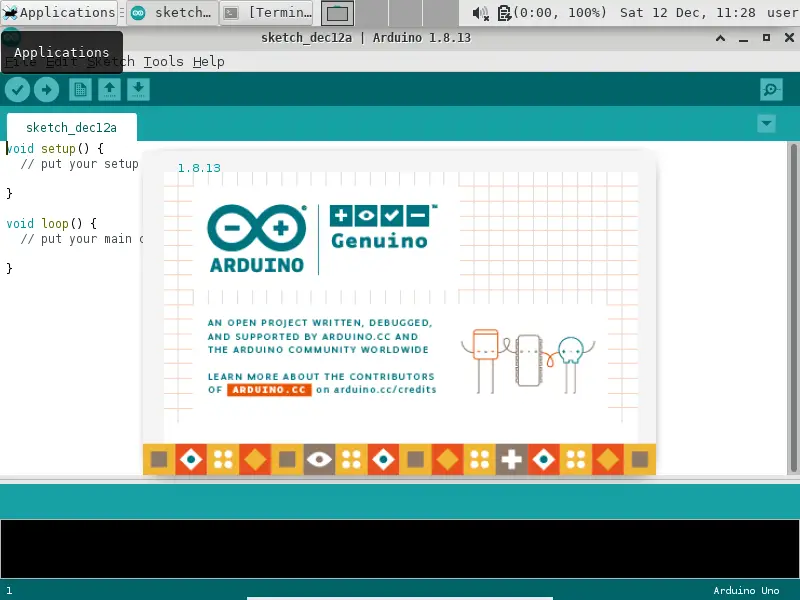800x600 pixels.
Task: Click the Genuino logo on splash
Action: 383,227
